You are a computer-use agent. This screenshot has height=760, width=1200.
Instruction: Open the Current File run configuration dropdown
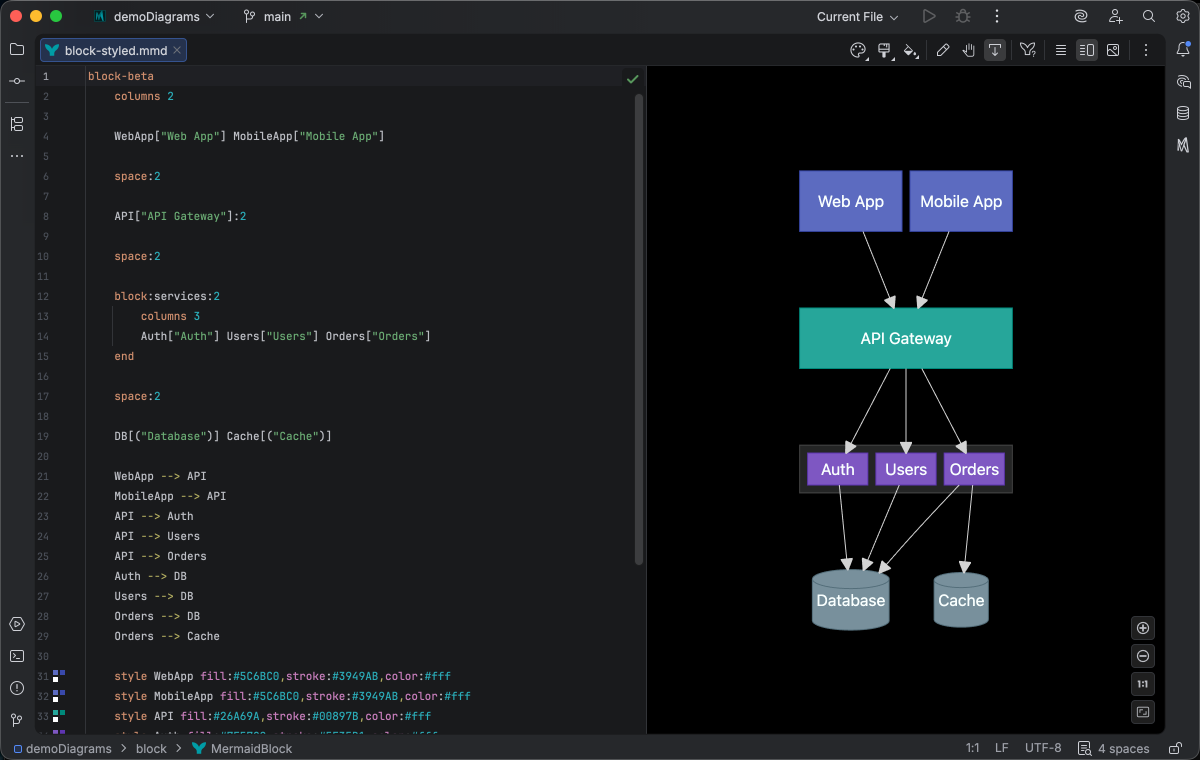[x=857, y=16]
